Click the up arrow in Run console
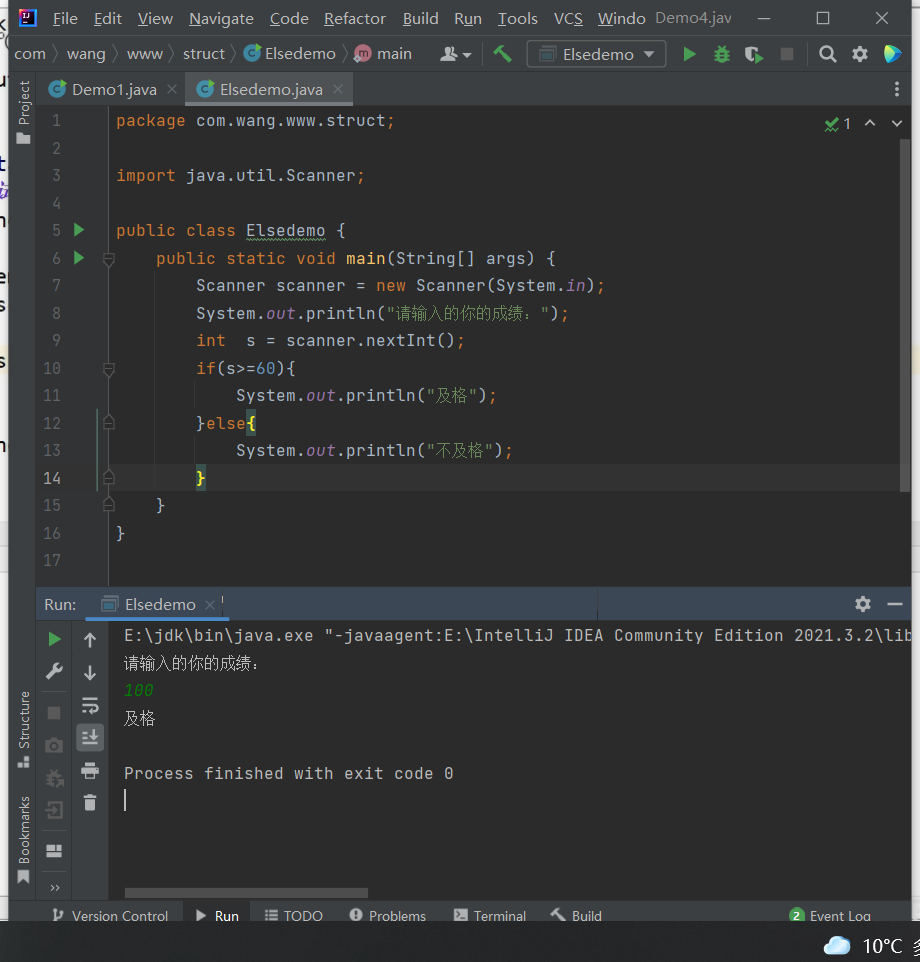 [x=90, y=640]
